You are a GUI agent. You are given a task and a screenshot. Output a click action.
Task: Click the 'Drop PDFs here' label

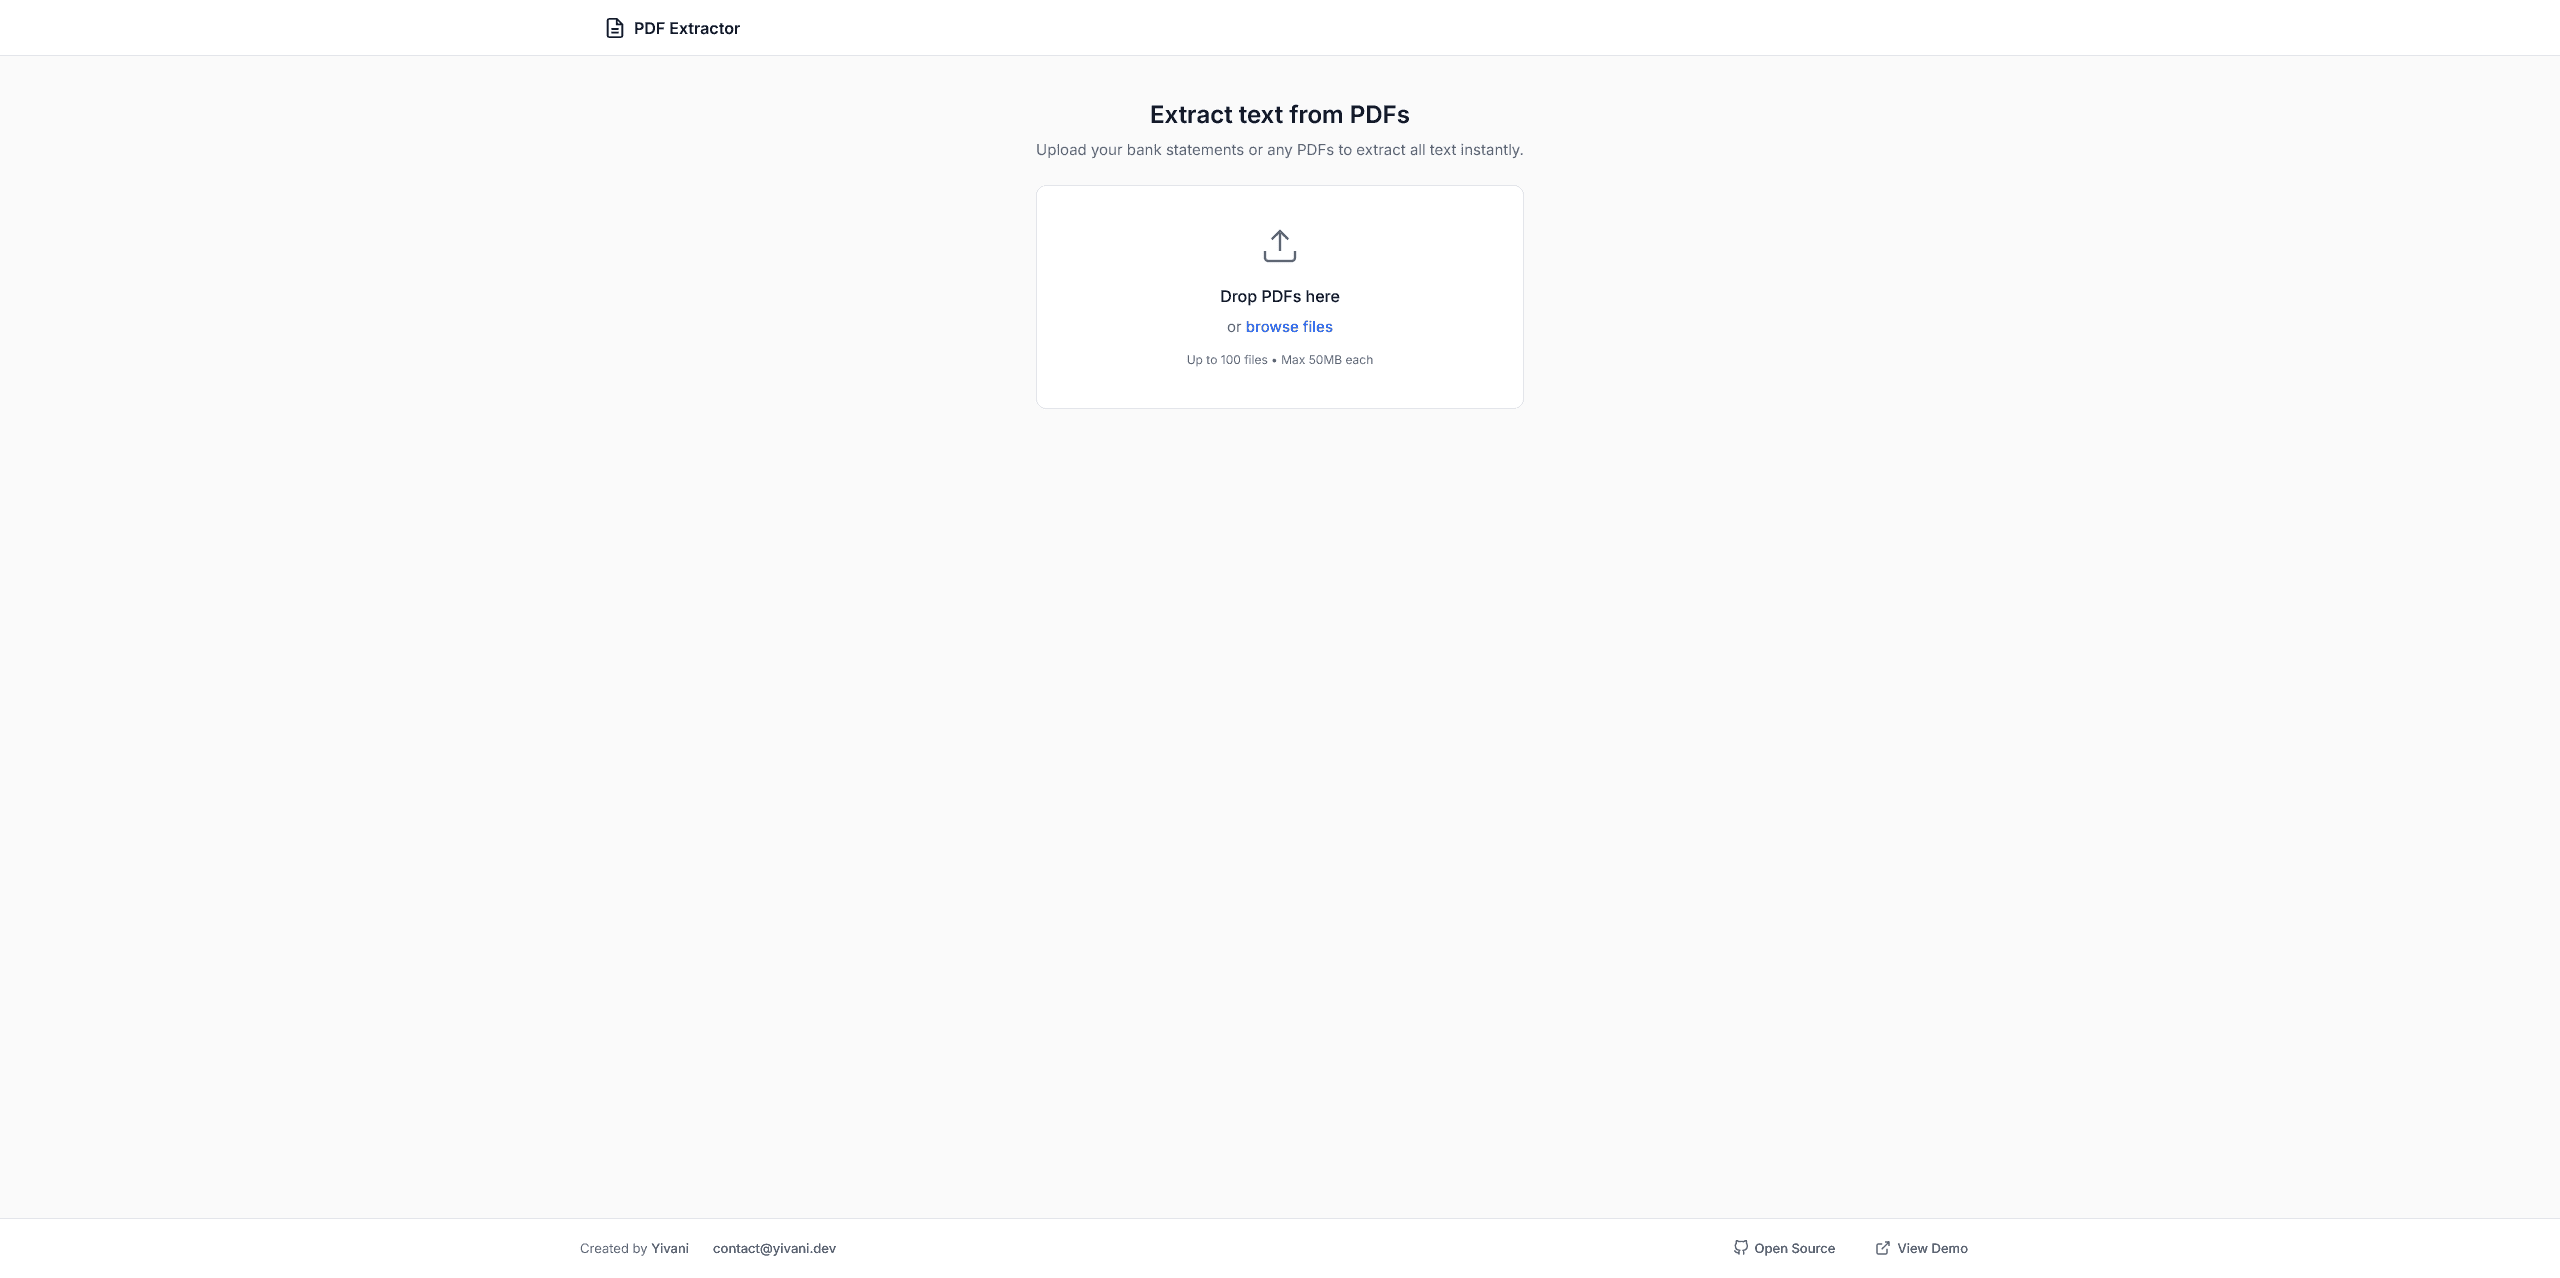tap(1279, 296)
